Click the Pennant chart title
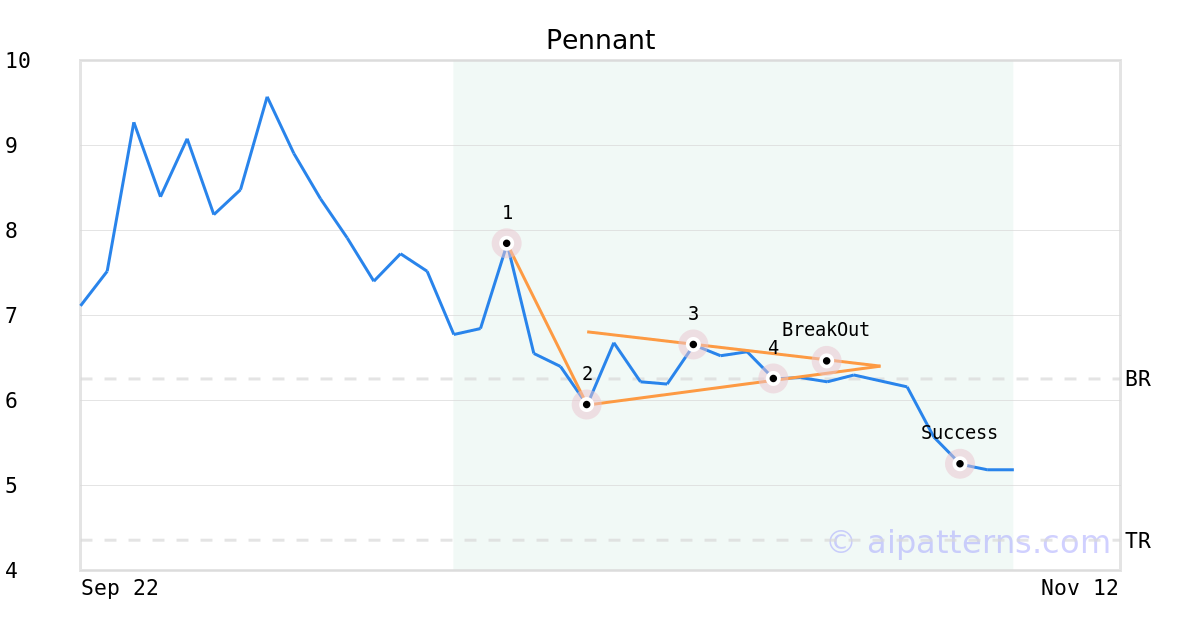 (x=600, y=40)
